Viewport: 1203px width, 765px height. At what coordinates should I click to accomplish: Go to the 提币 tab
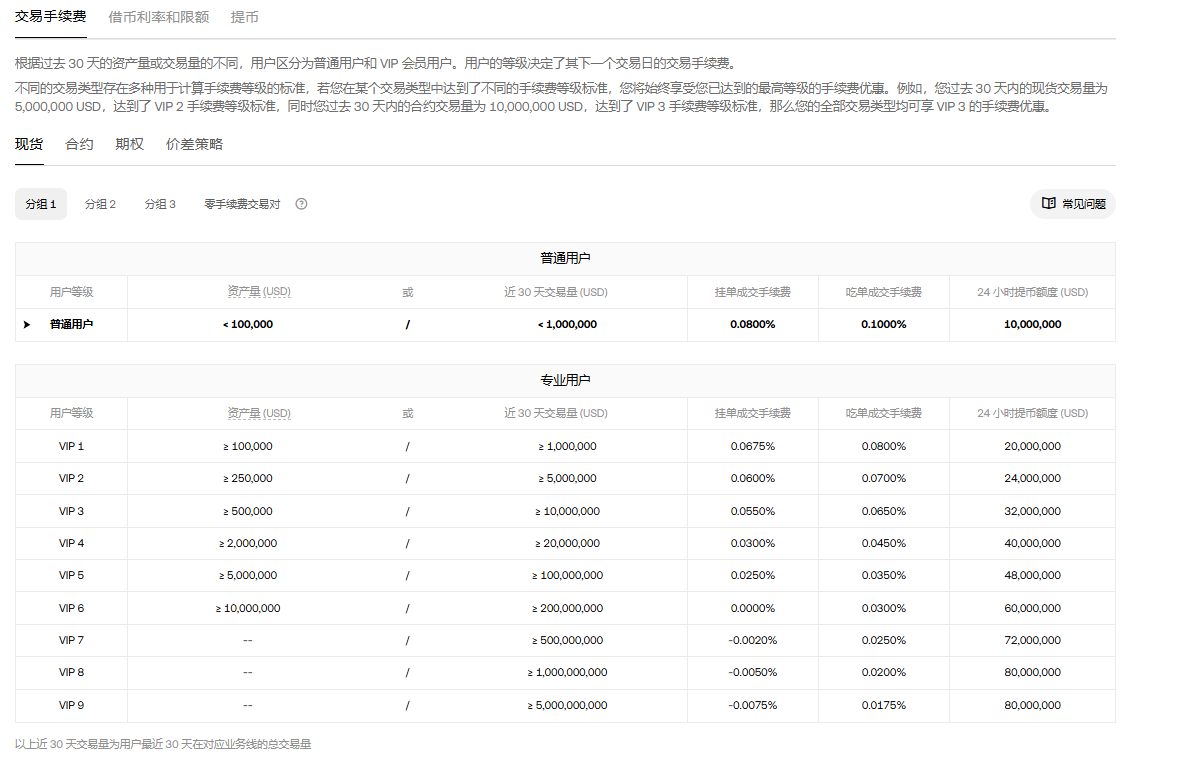point(244,17)
